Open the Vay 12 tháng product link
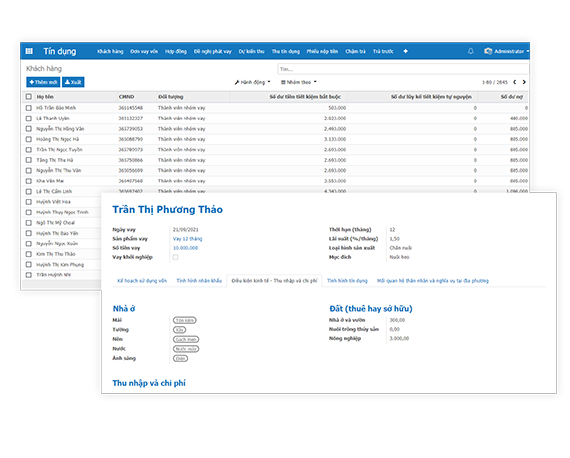 click(x=188, y=239)
